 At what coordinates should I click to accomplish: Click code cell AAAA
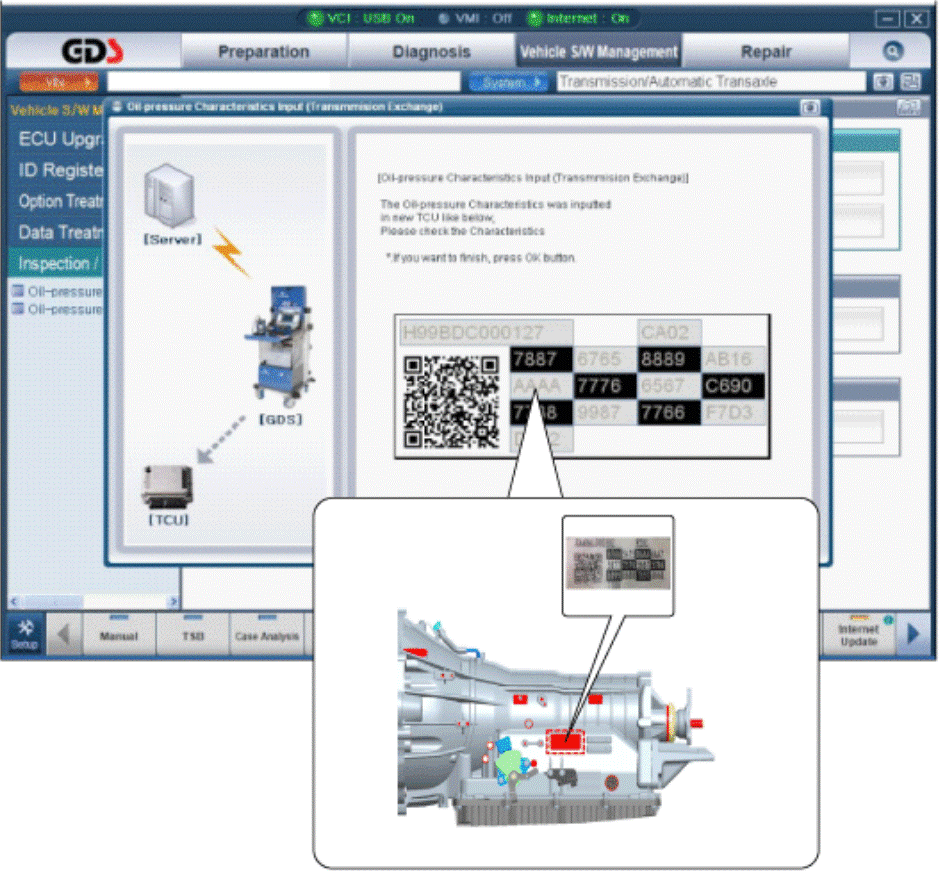pyautogui.click(x=541, y=386)
